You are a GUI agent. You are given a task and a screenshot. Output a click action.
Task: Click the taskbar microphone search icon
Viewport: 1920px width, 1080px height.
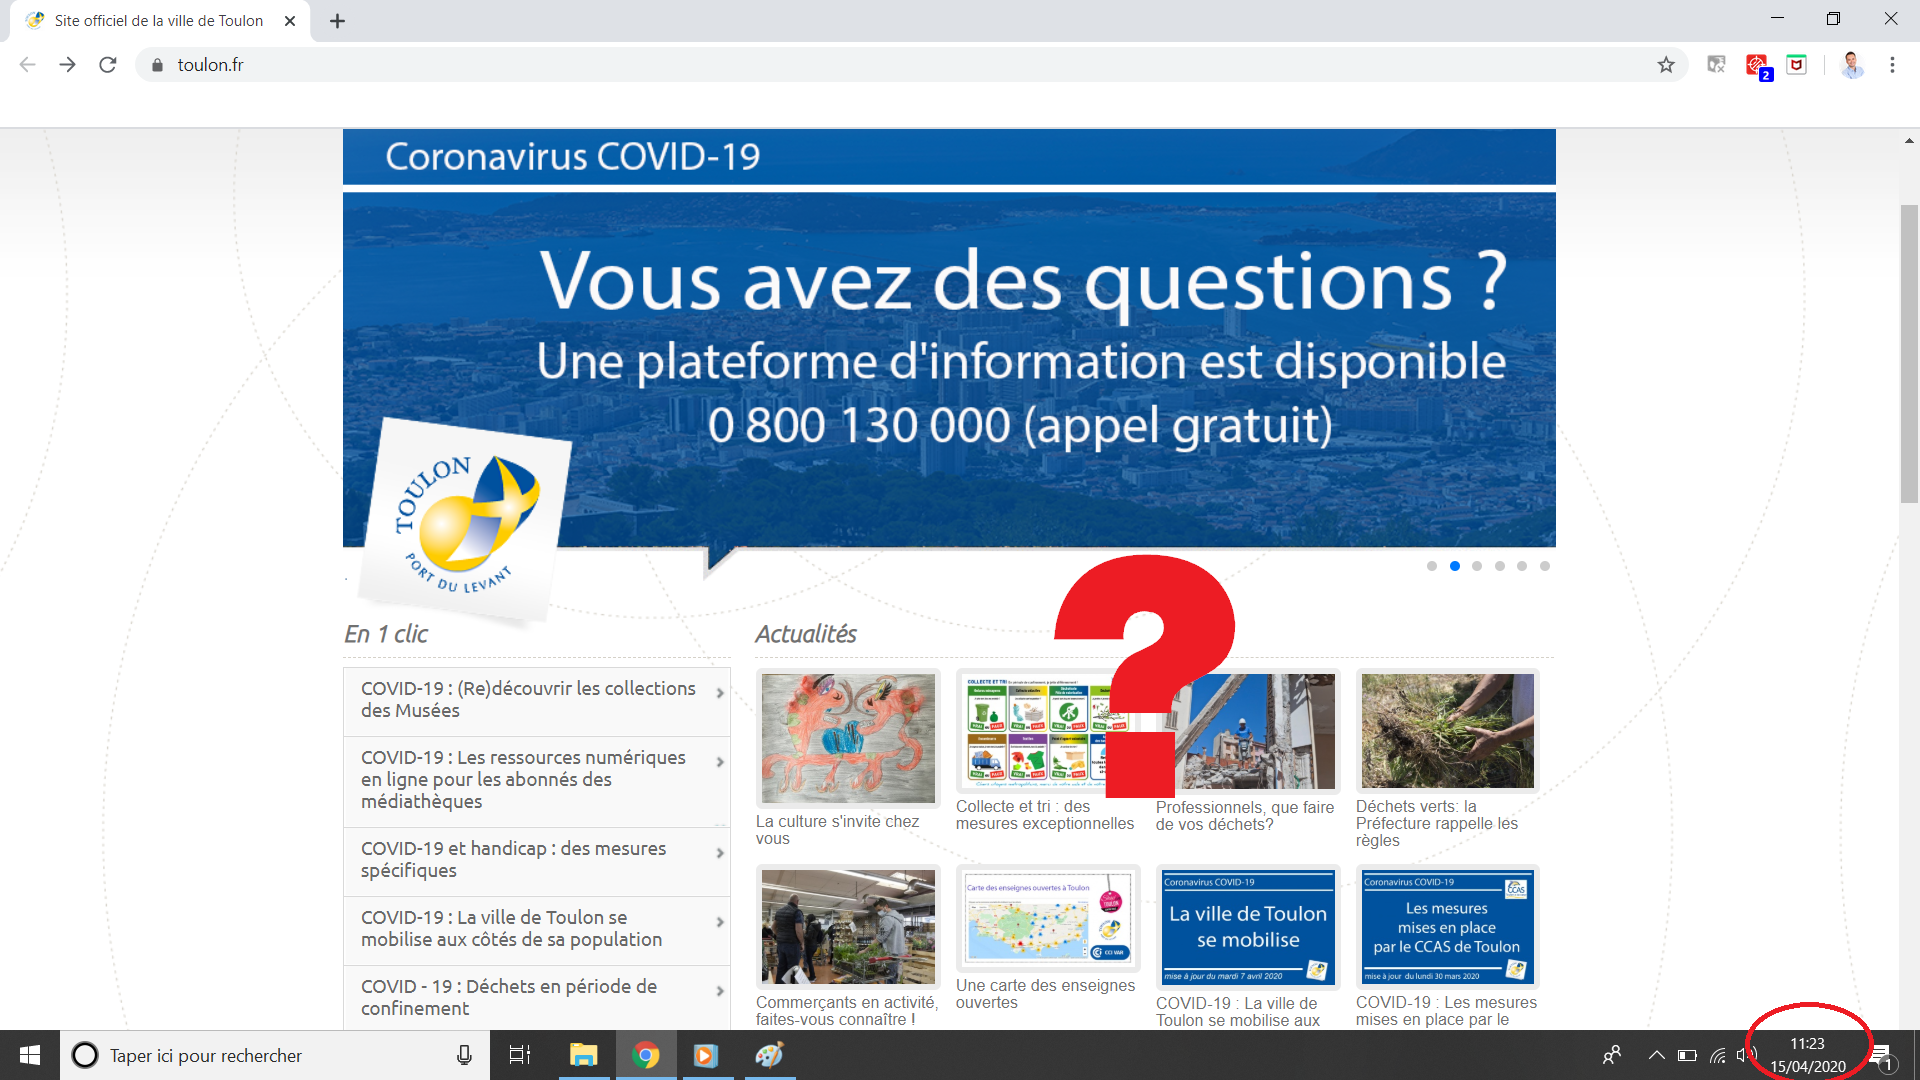point(464,1055)
